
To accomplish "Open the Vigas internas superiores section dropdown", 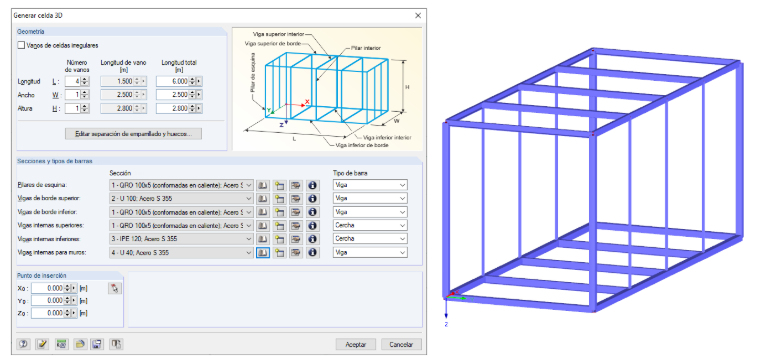I will (x=181, y=225).
